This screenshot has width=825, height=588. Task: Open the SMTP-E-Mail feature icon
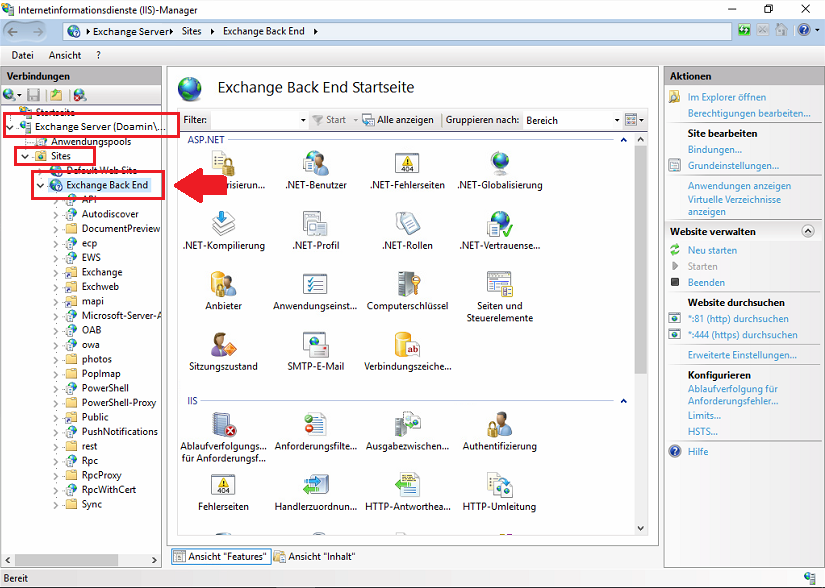(x=316, y=345)
